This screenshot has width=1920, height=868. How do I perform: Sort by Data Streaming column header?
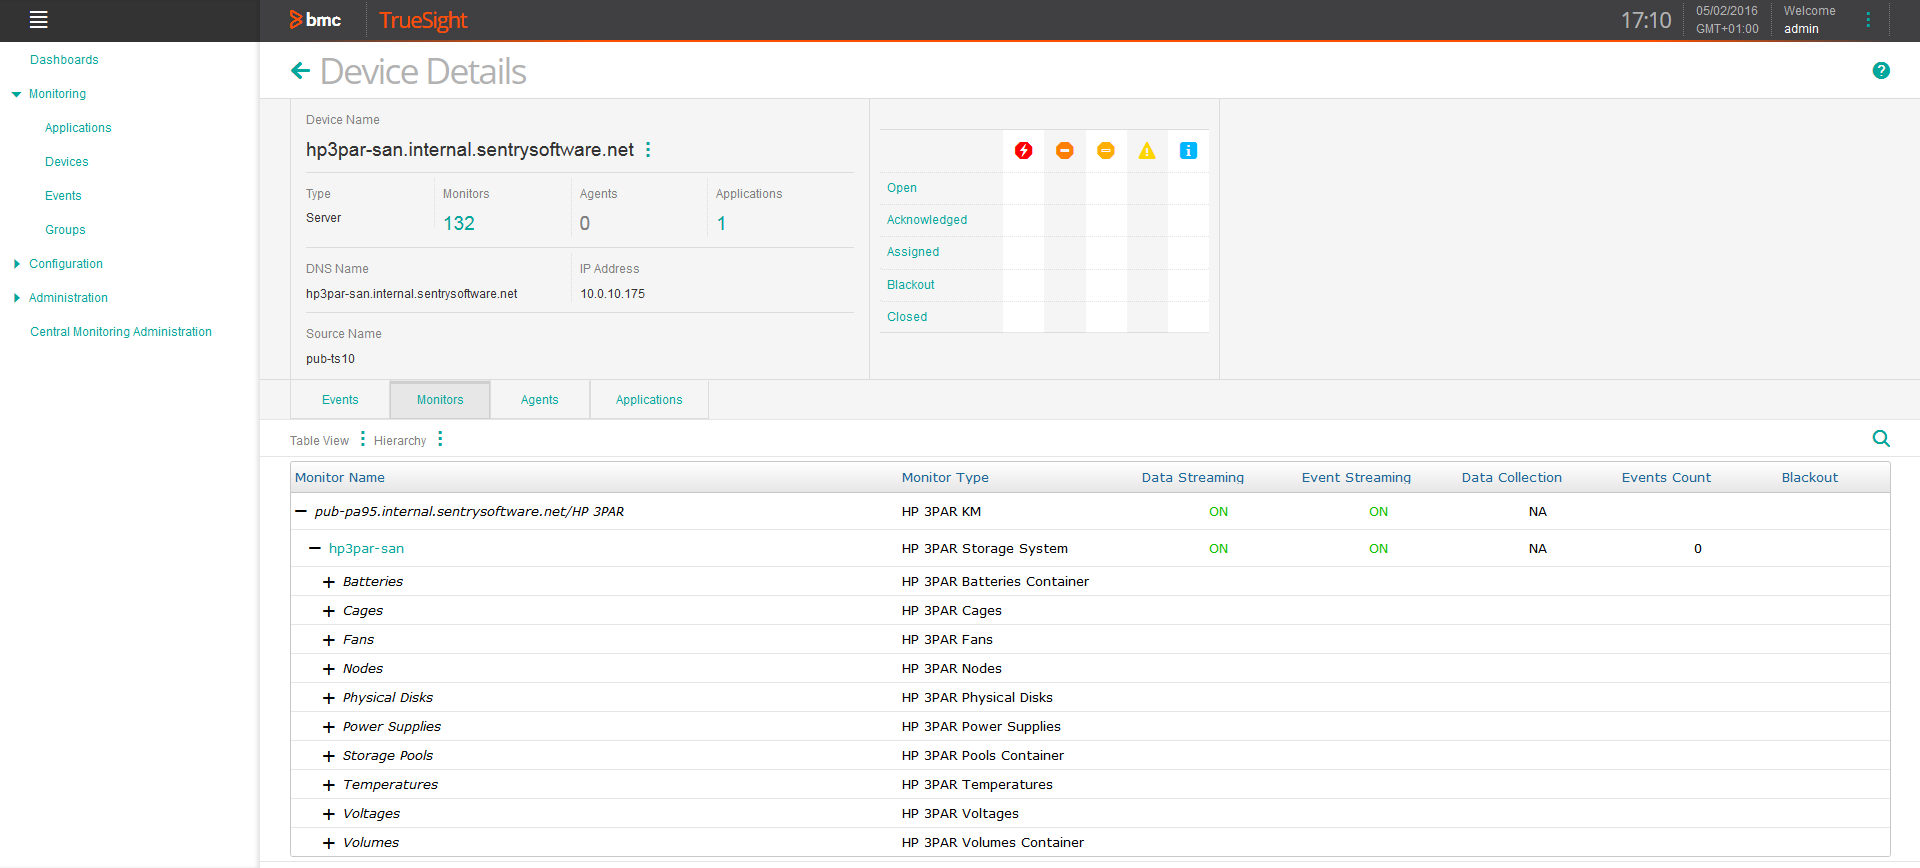(1193, 478)
